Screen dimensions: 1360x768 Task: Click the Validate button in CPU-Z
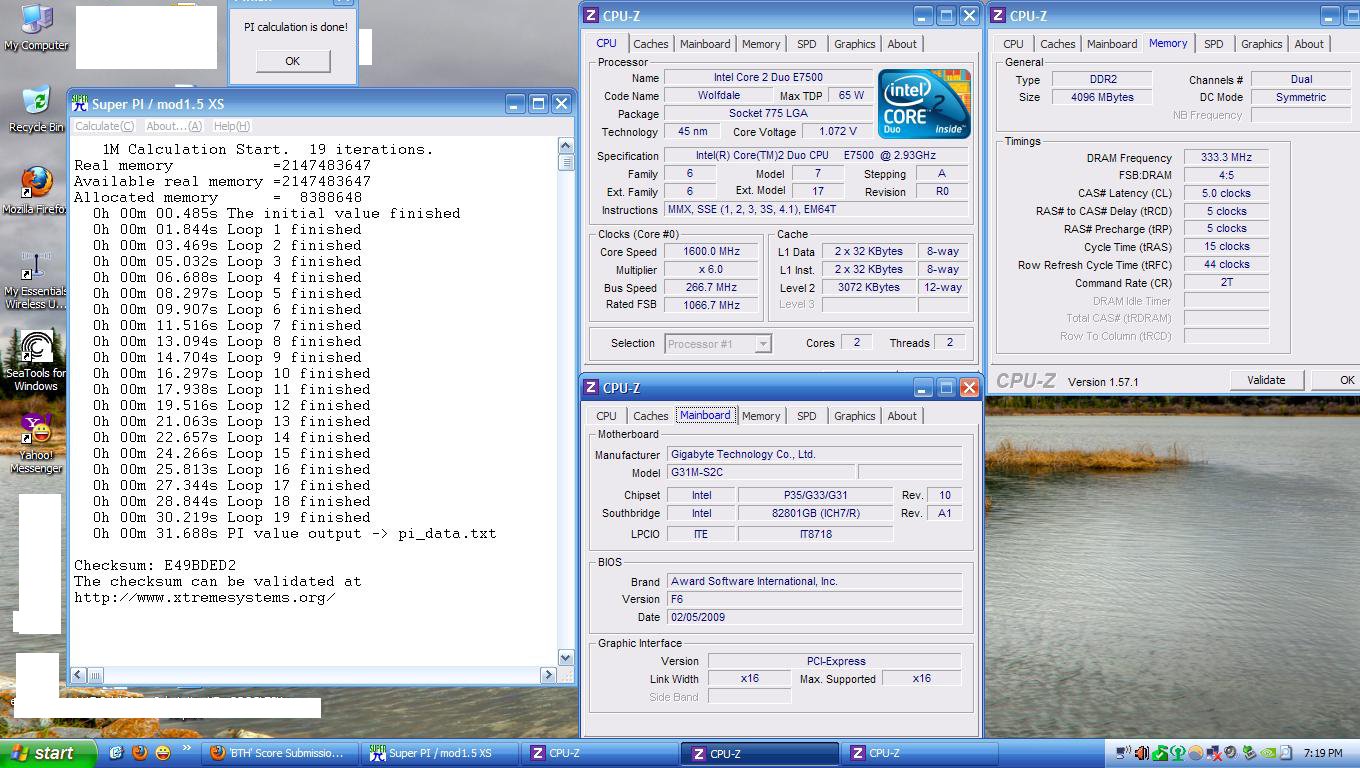(1265, 380)
